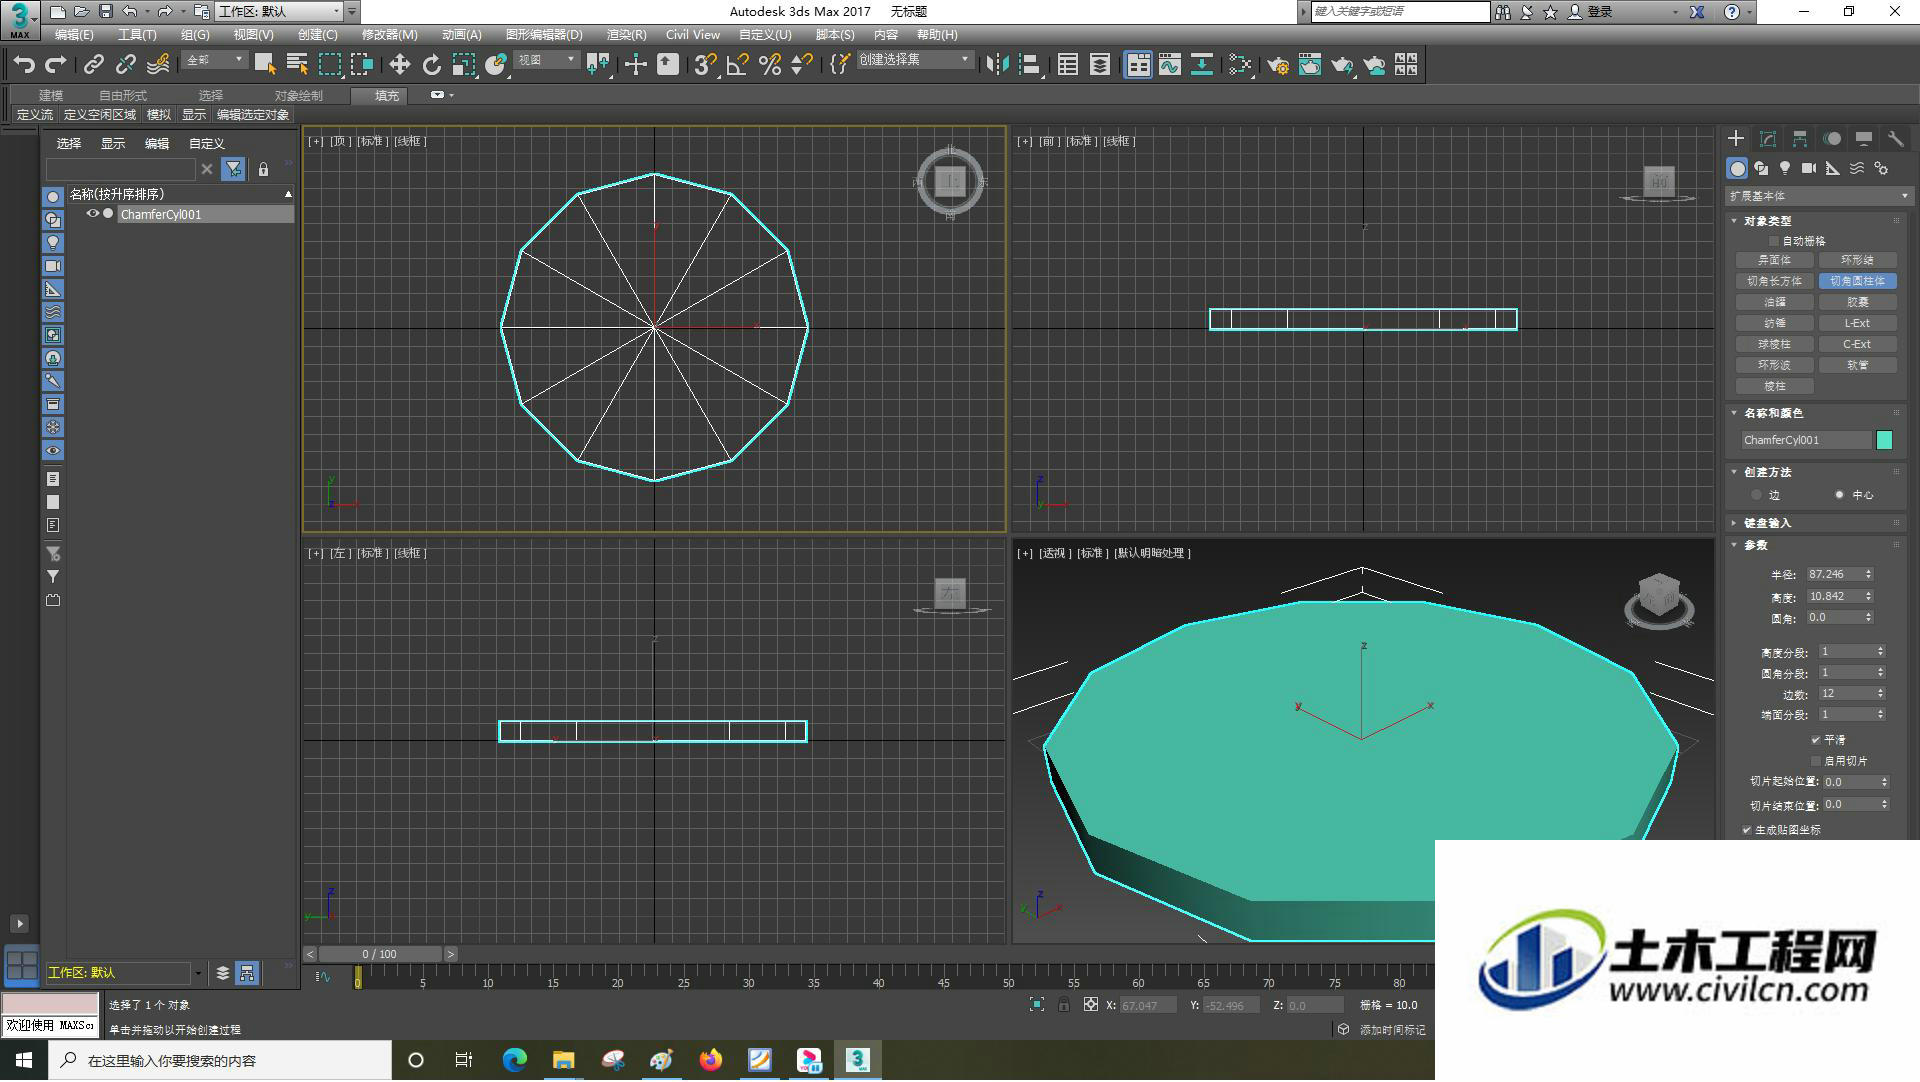Enable the 启用切片 slice checkbox
This screenshot has width=1920, height=1082.
1815,761
